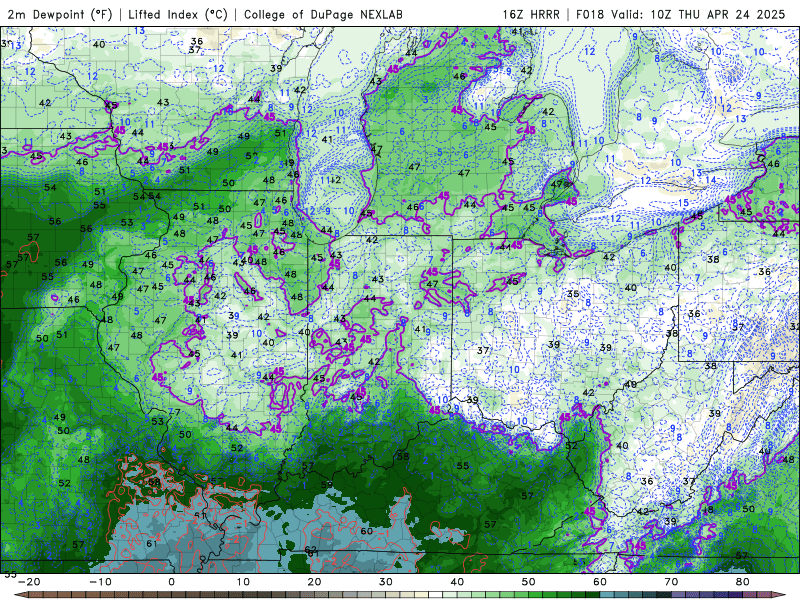The image size is (800, 600).
Task: Click the 30 label on the color scale
Action: (x=386, y=582)
